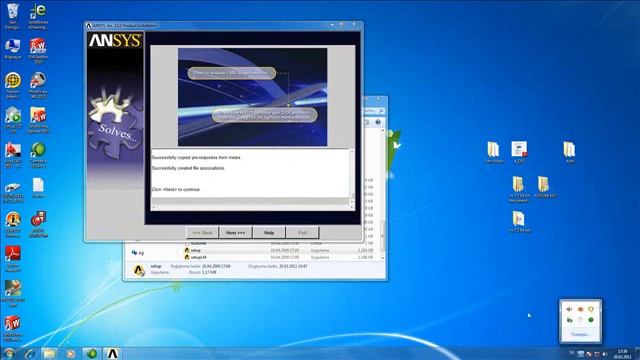This screenshot has height=360, width=640.
Task: Open the PhotoView 360 desktop shortcut
Action: point(38,84)
